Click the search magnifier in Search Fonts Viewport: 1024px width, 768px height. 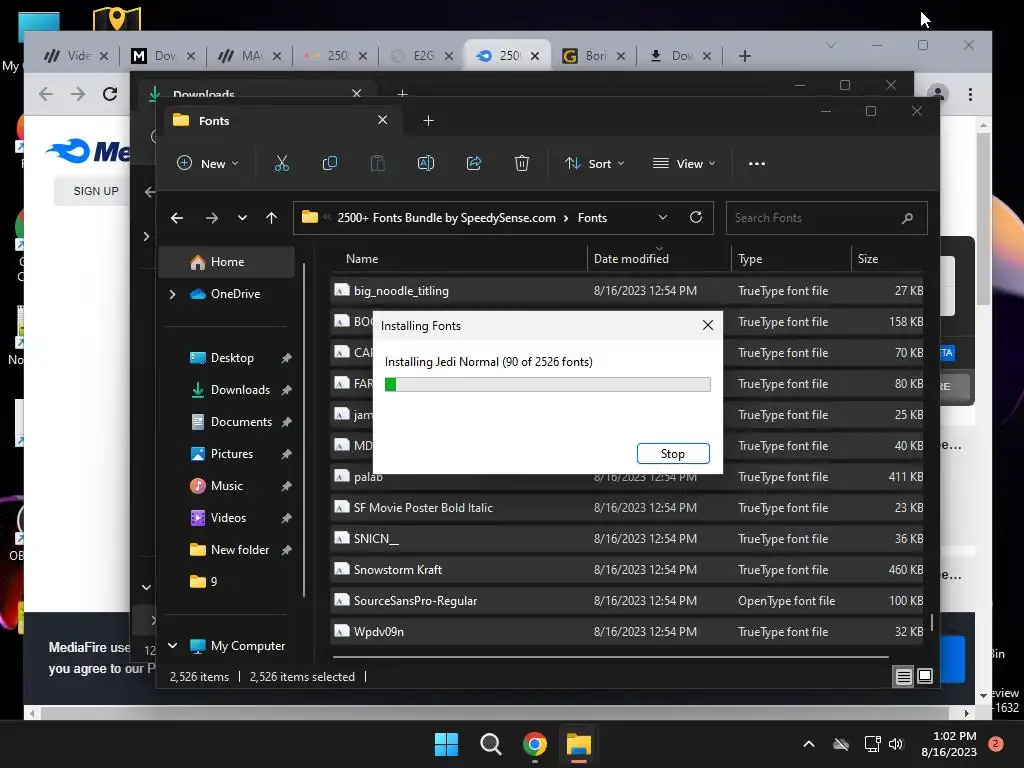pos(907,218)
